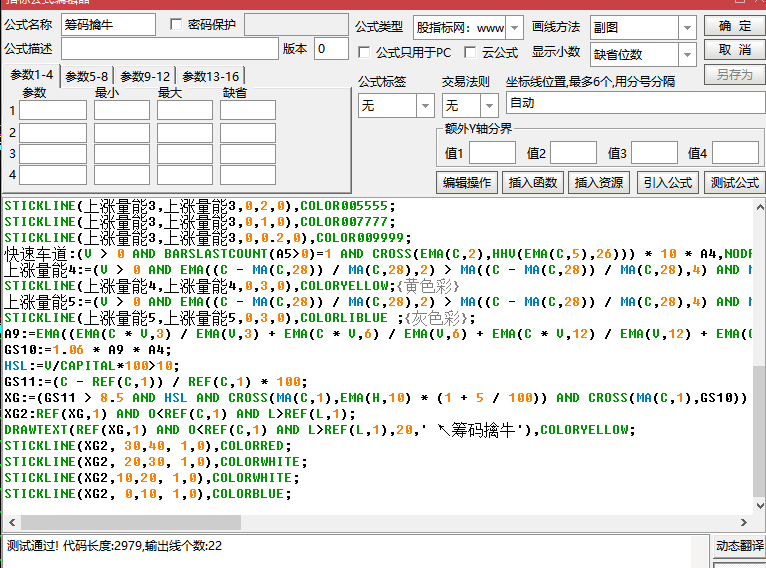Click the 编辑操作 button
Viewport: 766px width, 568px height.
(467, 183)
